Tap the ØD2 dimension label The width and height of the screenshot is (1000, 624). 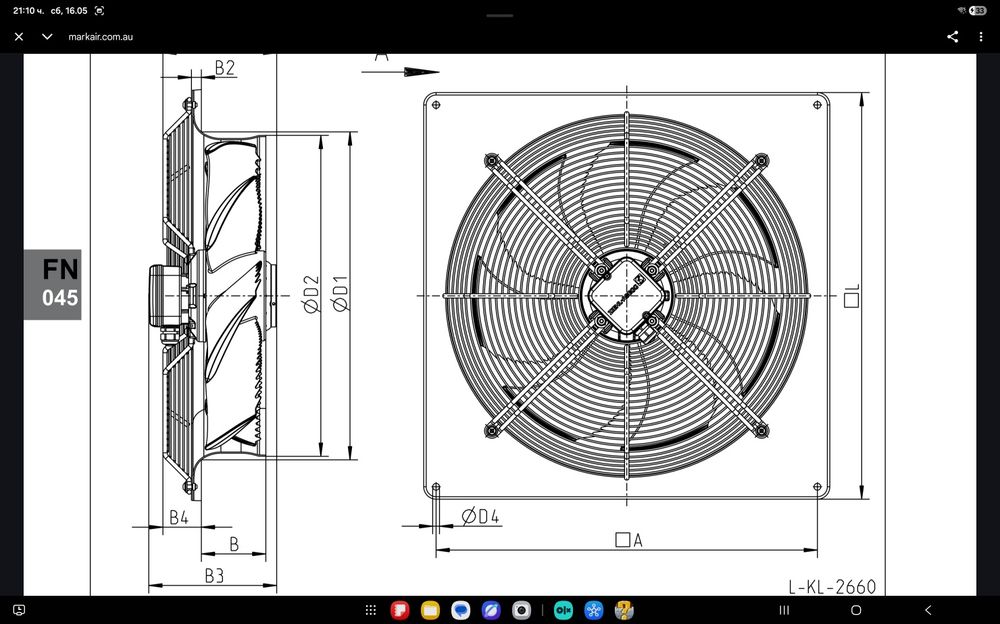point(311,294)
